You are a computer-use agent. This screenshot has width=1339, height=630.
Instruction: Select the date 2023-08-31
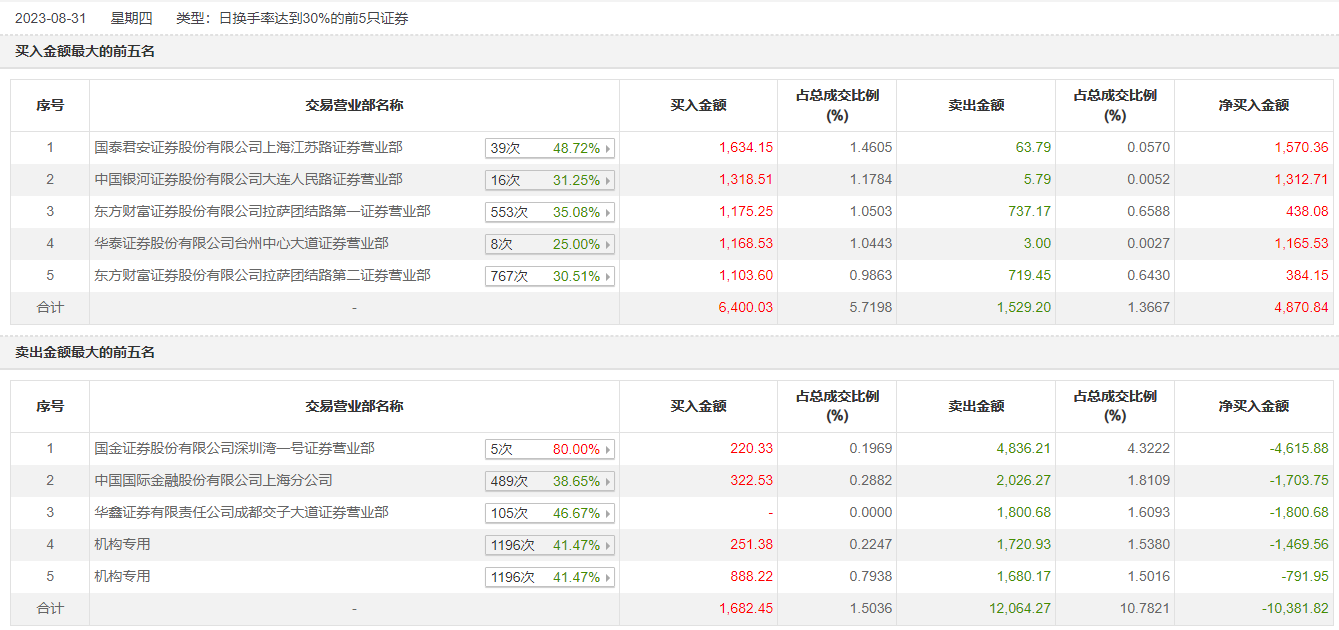click(52, 18)
